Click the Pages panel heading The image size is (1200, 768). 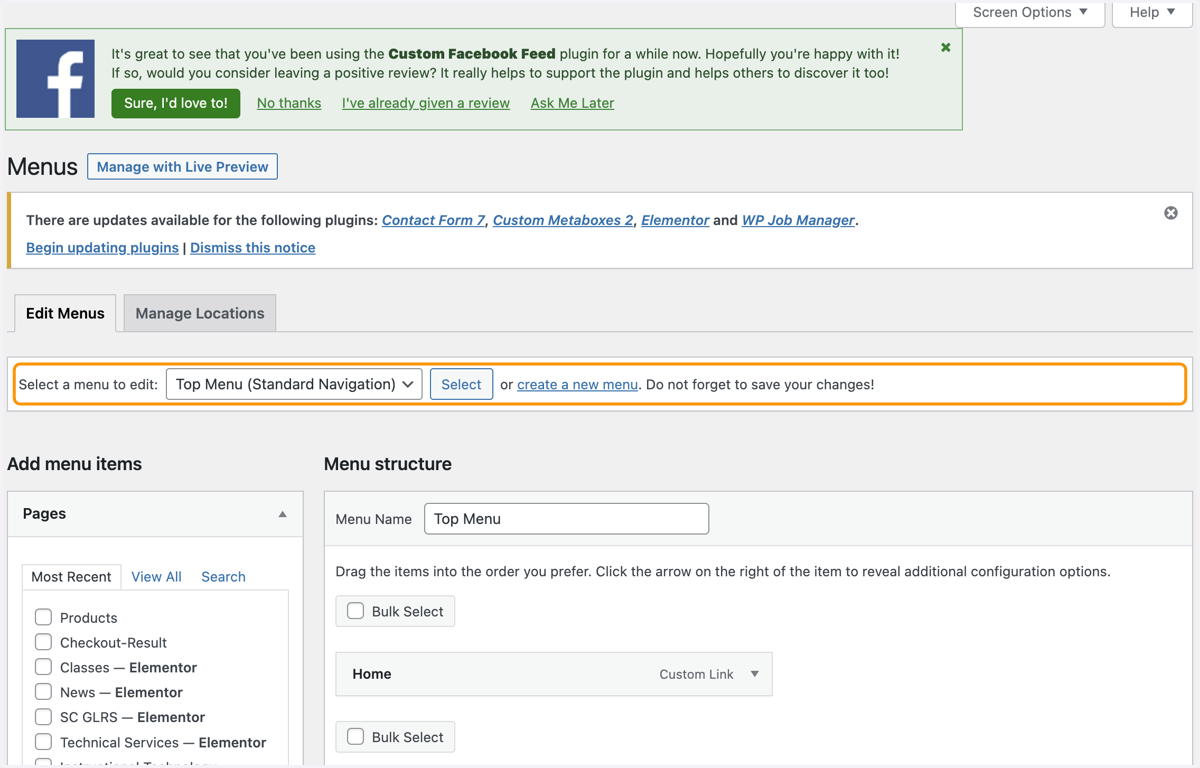pos(155,514)
